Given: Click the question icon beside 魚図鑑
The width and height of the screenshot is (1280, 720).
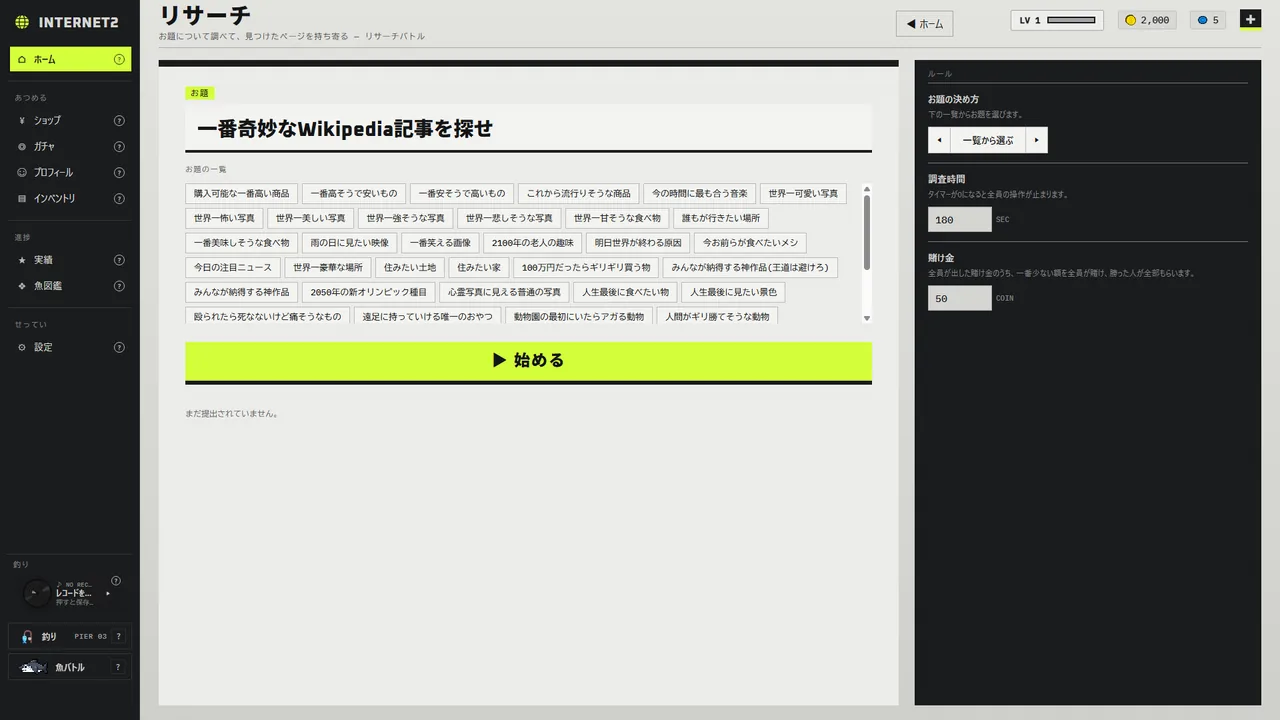Looking at the screenshot, I should [119, 286].
